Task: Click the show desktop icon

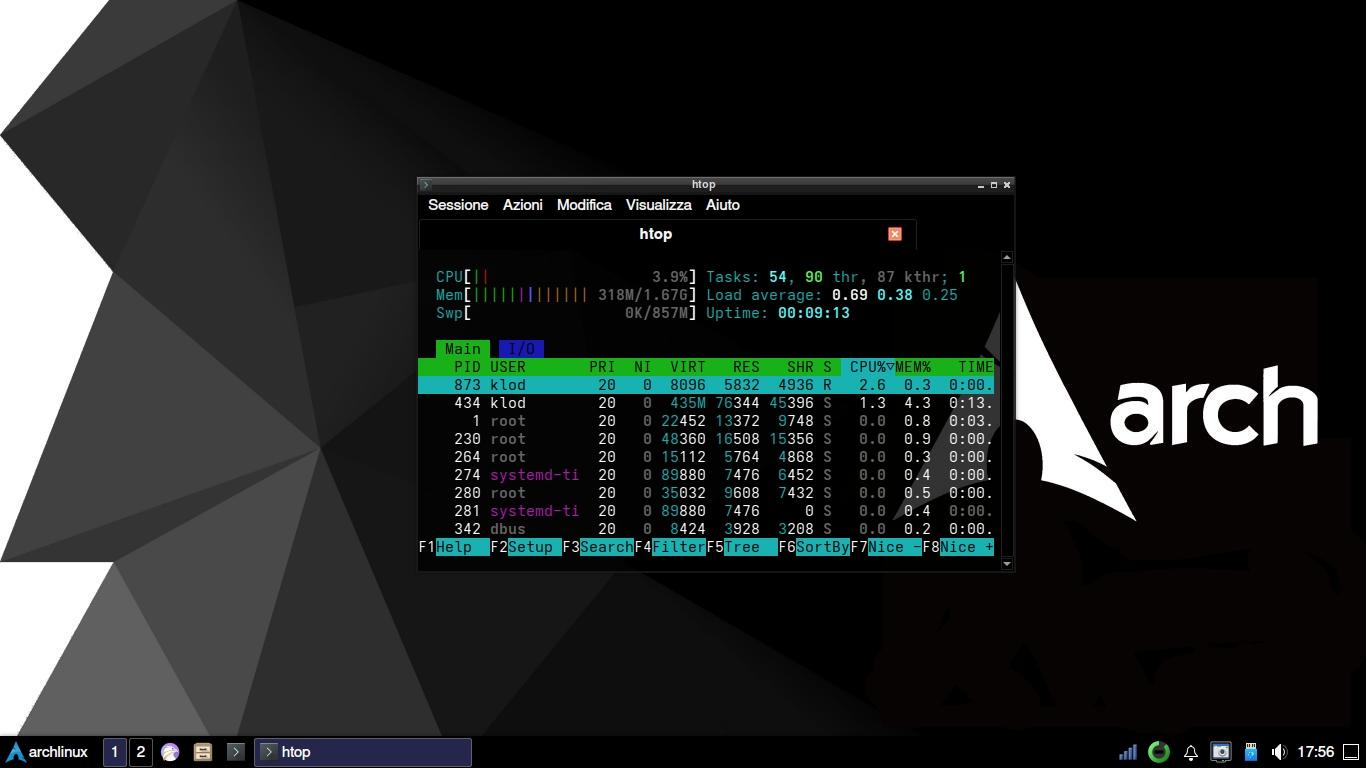Action: click(1351, 752)
